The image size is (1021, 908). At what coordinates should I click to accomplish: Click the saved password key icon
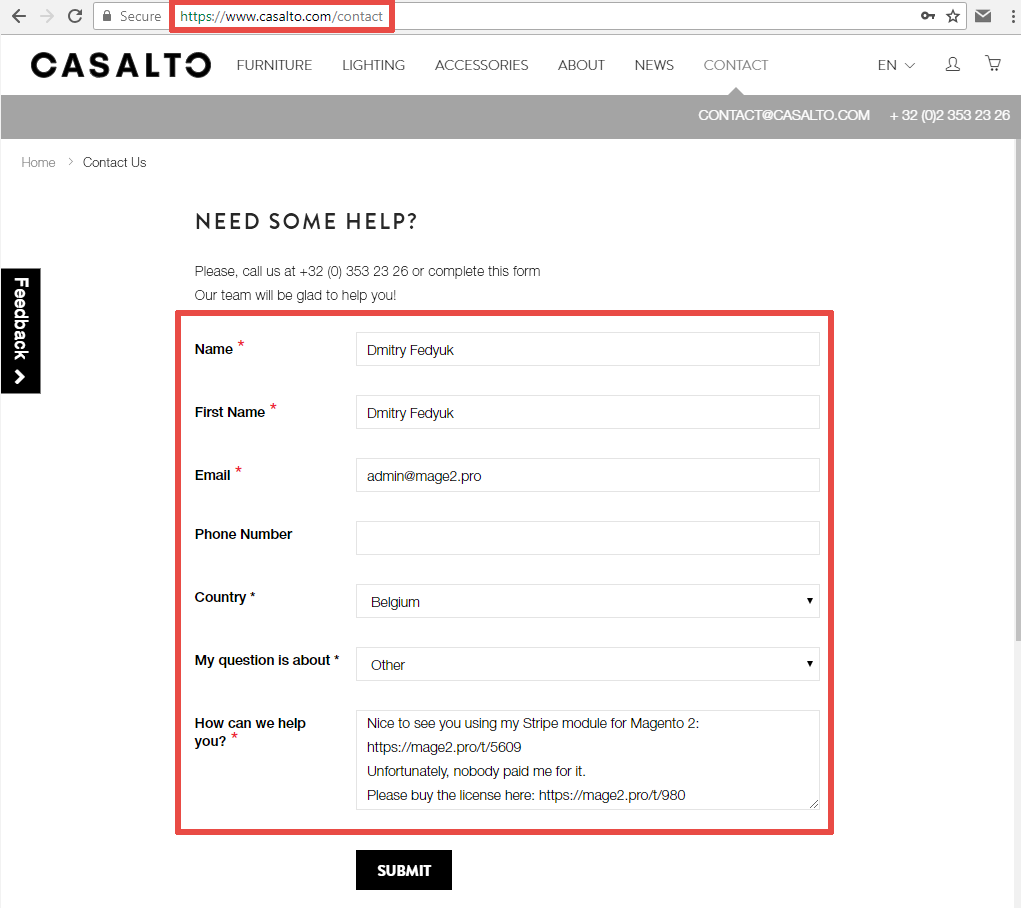(928, 16)
